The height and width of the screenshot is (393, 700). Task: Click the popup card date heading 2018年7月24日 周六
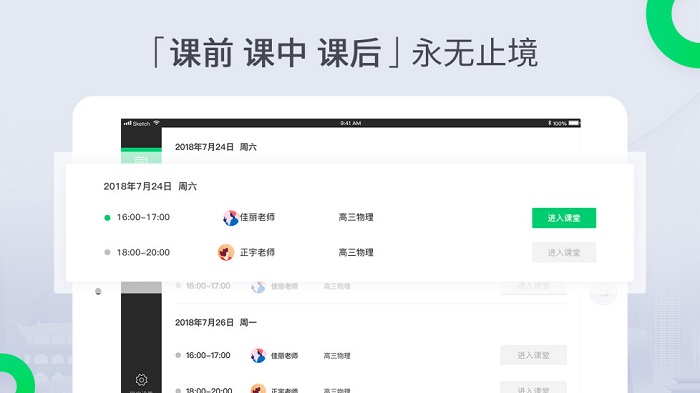[x=150, y=186]
